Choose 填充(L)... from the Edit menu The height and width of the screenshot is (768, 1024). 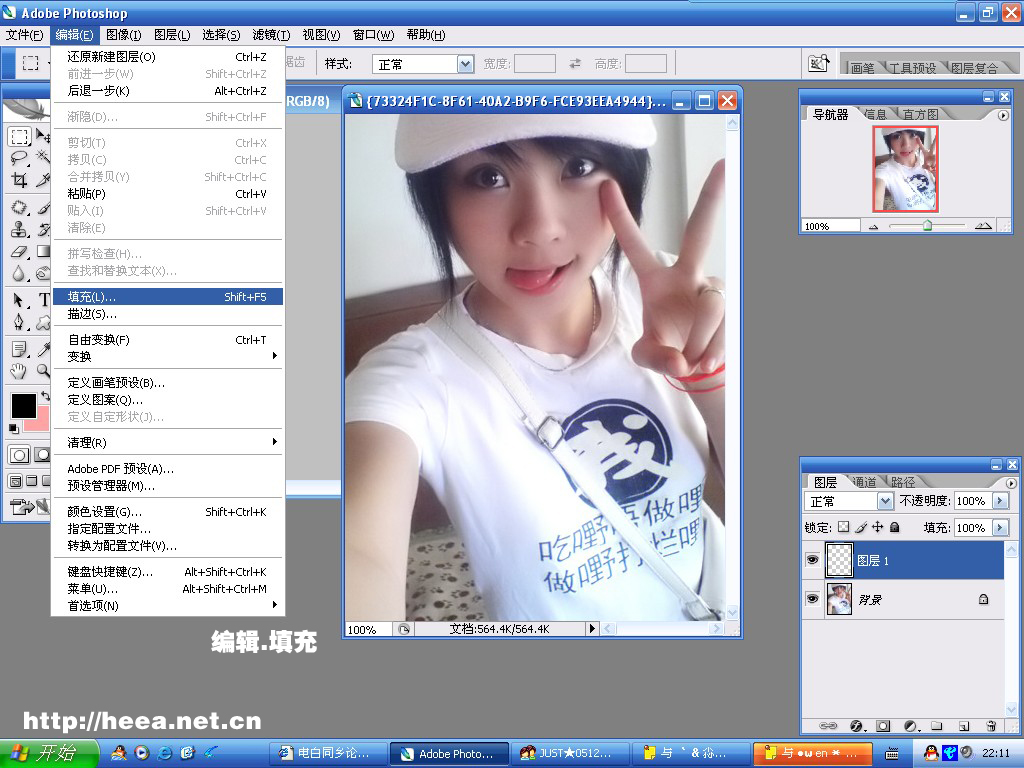(x=92, y=297)
